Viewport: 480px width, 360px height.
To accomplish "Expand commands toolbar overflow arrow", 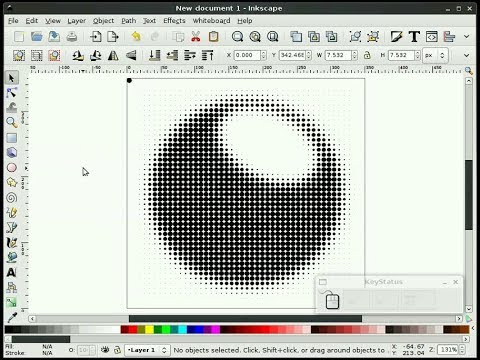I will pos(467,36).
